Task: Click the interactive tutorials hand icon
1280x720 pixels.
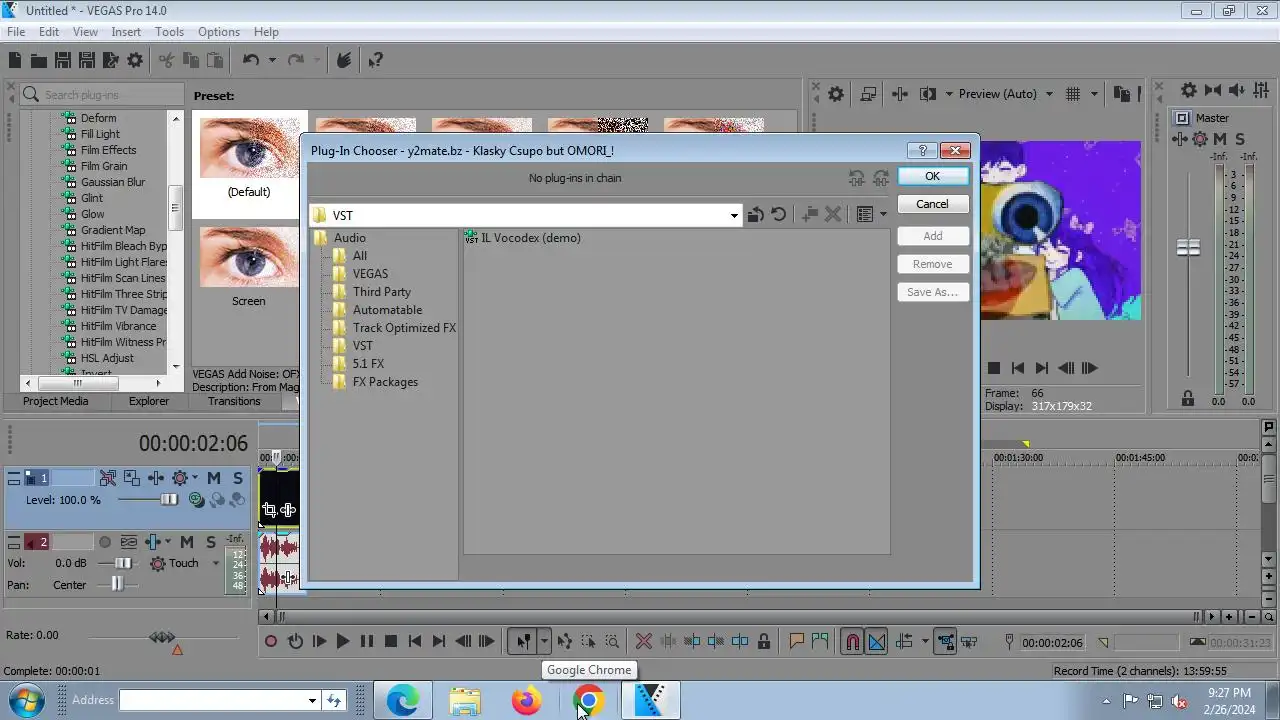Action: pyautogui.click(x=343, y=60)
